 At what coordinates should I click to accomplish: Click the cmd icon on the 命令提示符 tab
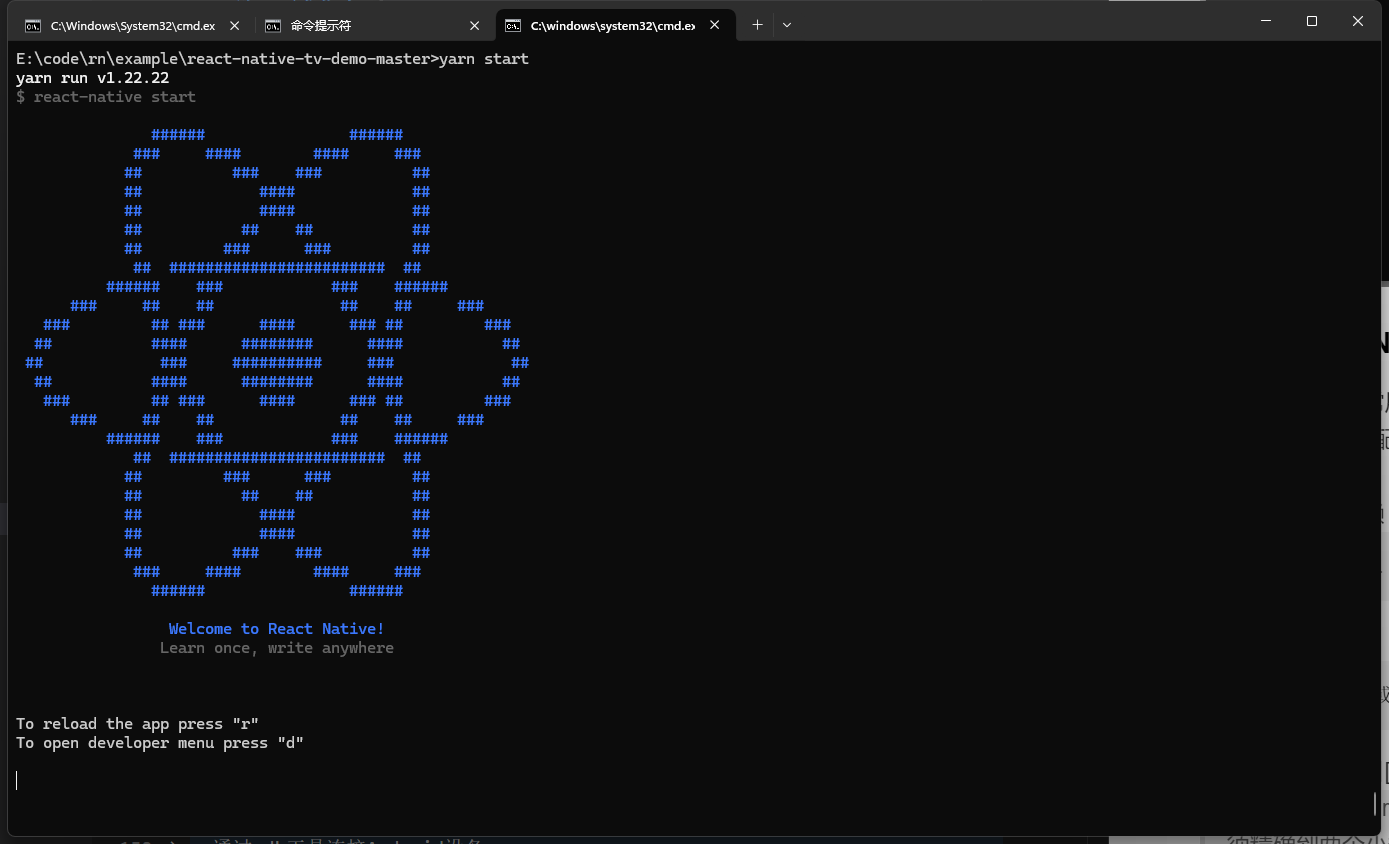point(273,25)
